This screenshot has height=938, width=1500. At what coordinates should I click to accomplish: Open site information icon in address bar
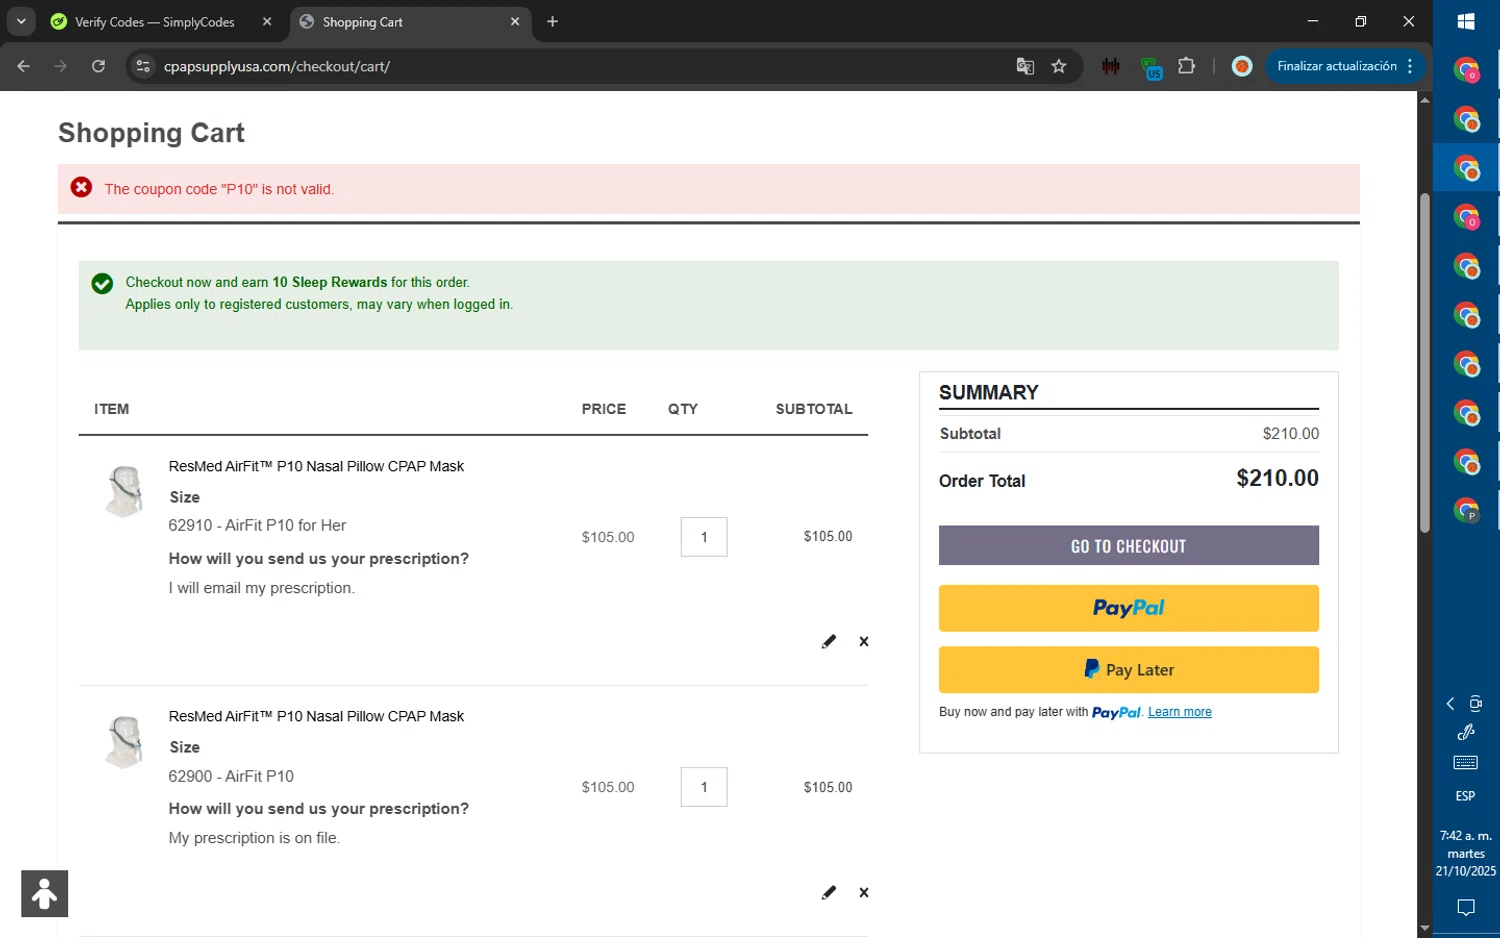coord(143,66)
